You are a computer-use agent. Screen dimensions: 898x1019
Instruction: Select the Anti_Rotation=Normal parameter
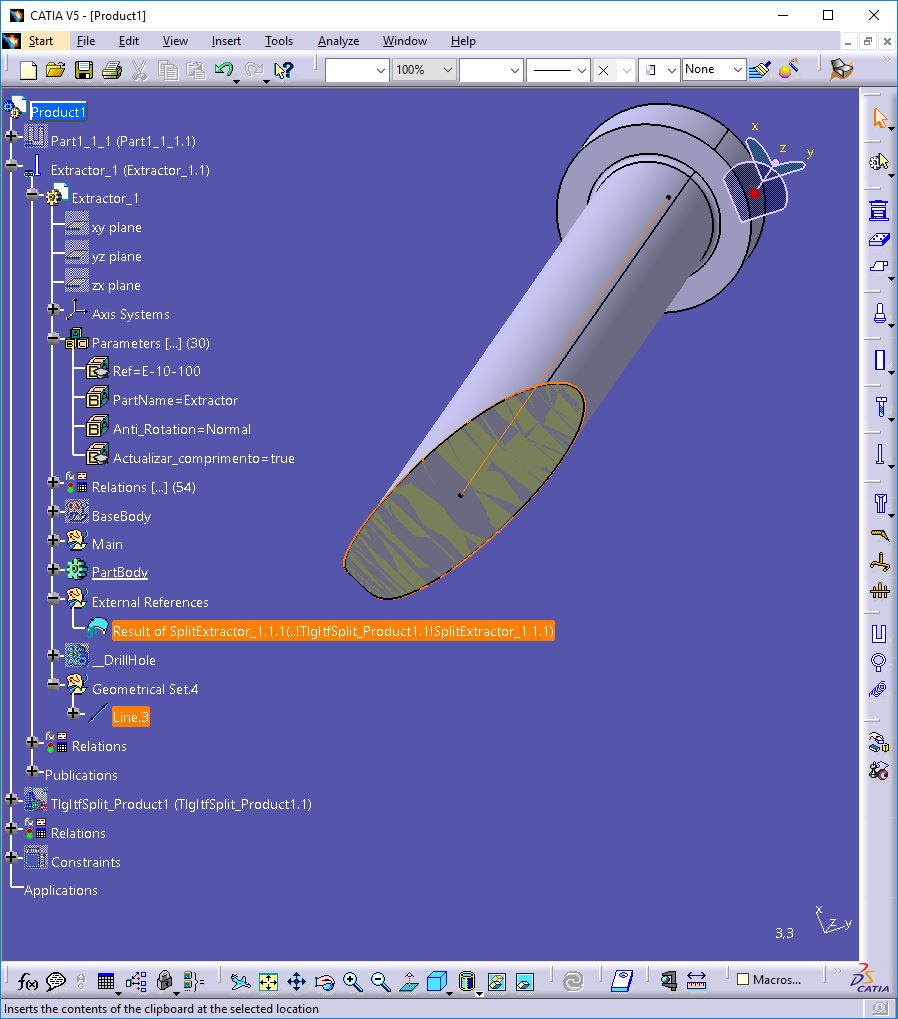point(182,429)
